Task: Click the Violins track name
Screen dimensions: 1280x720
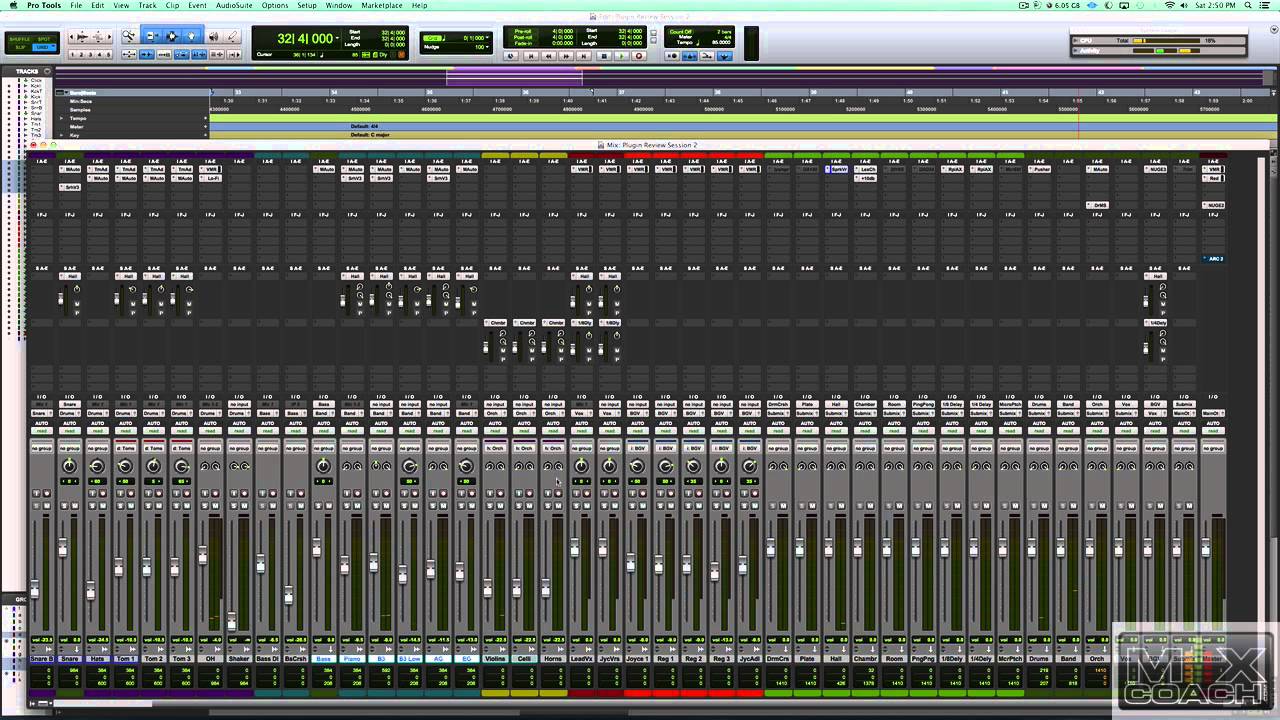Action: (x=495, y=659)
